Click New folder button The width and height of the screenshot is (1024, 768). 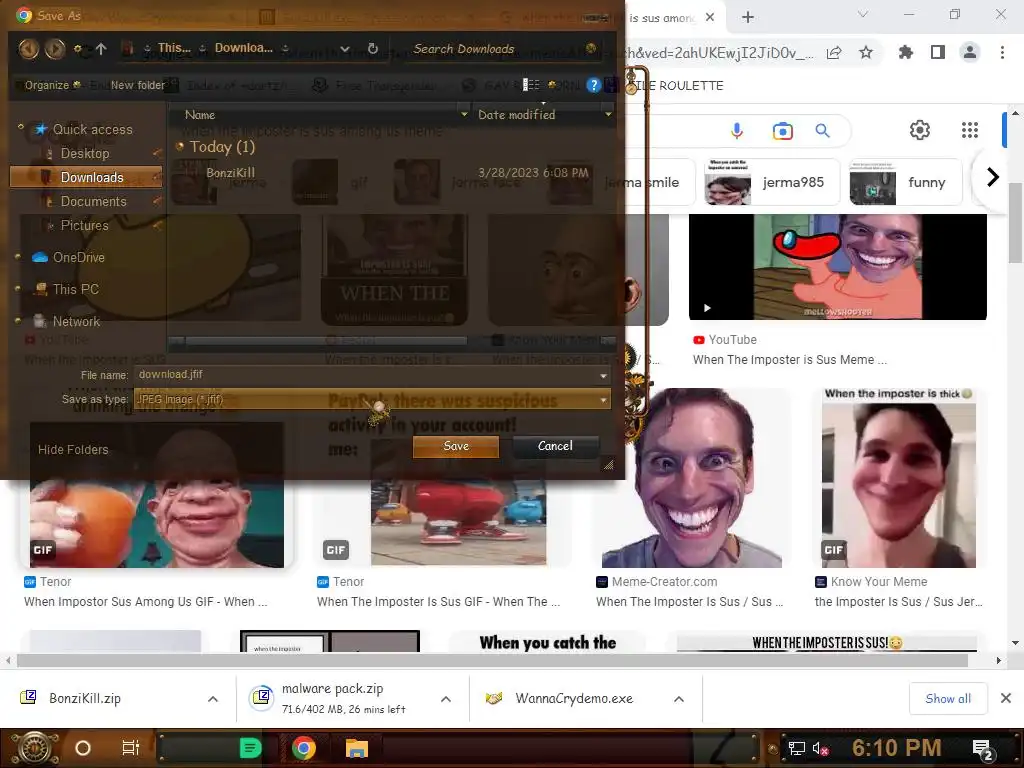click(138, 85)
